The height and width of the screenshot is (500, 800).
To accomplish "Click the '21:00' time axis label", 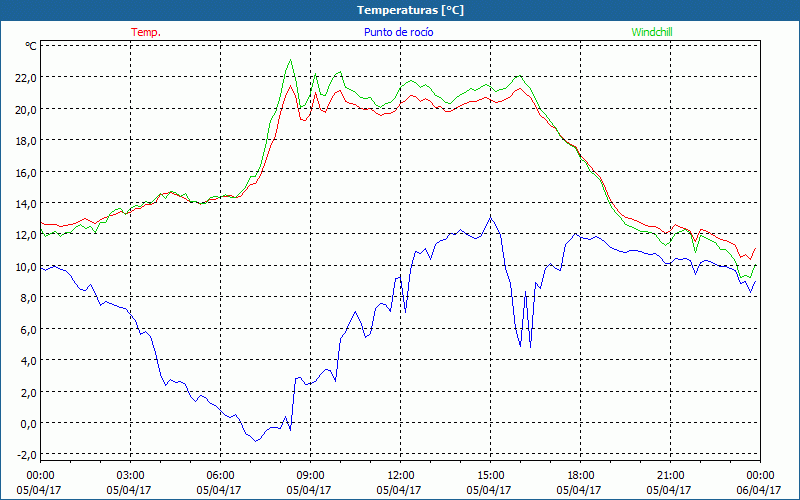I will pos(670,476).
